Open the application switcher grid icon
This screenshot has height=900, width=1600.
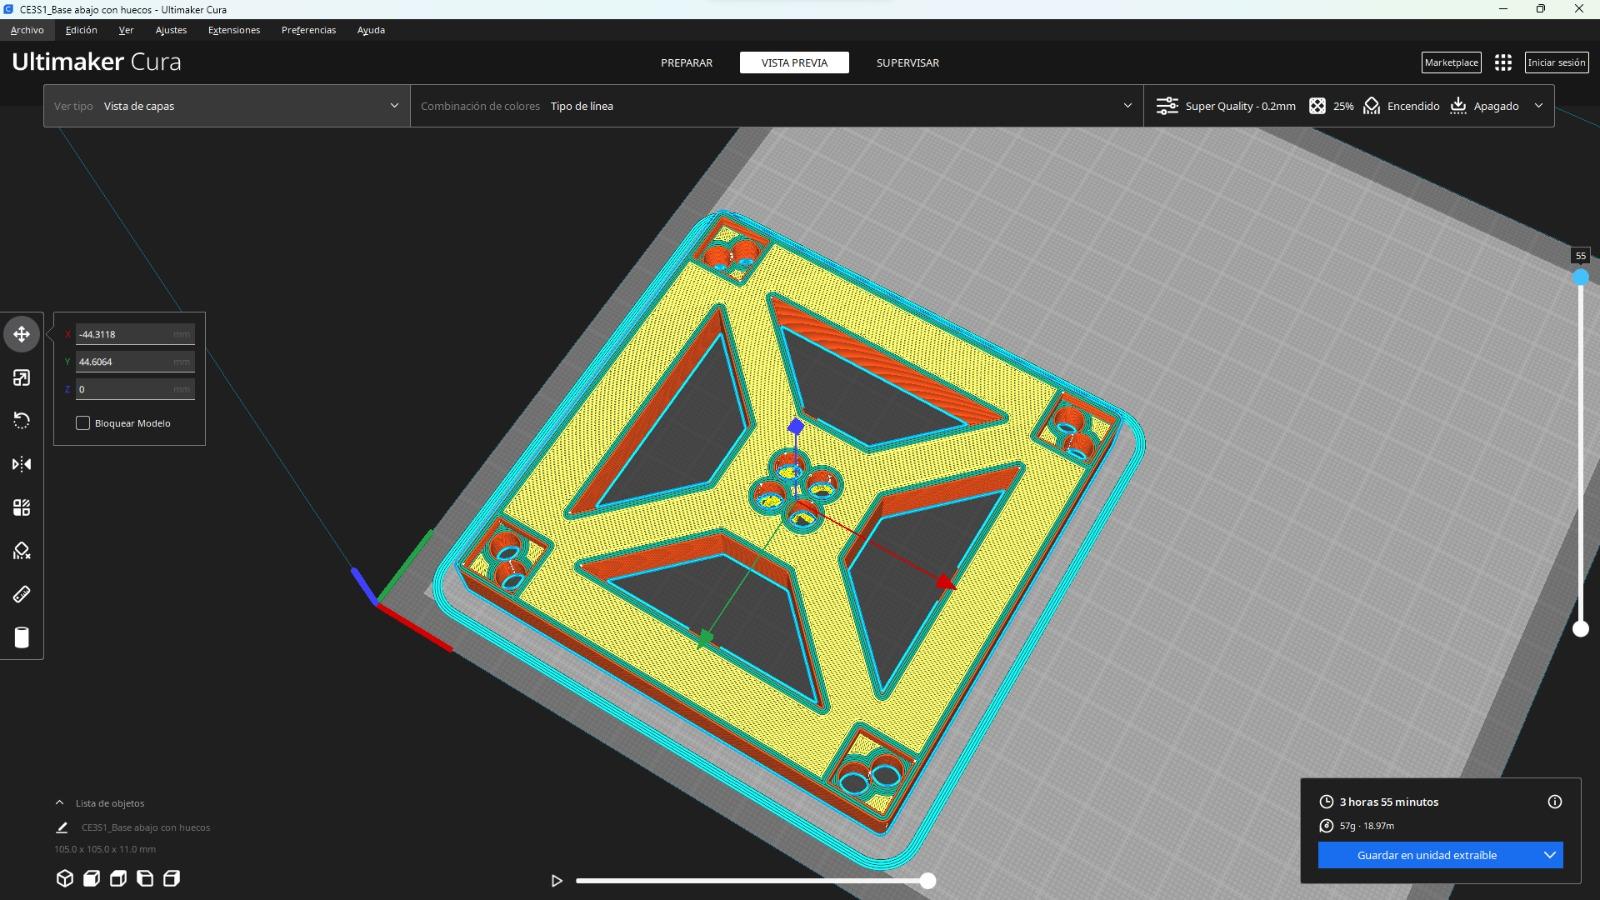1503,63
